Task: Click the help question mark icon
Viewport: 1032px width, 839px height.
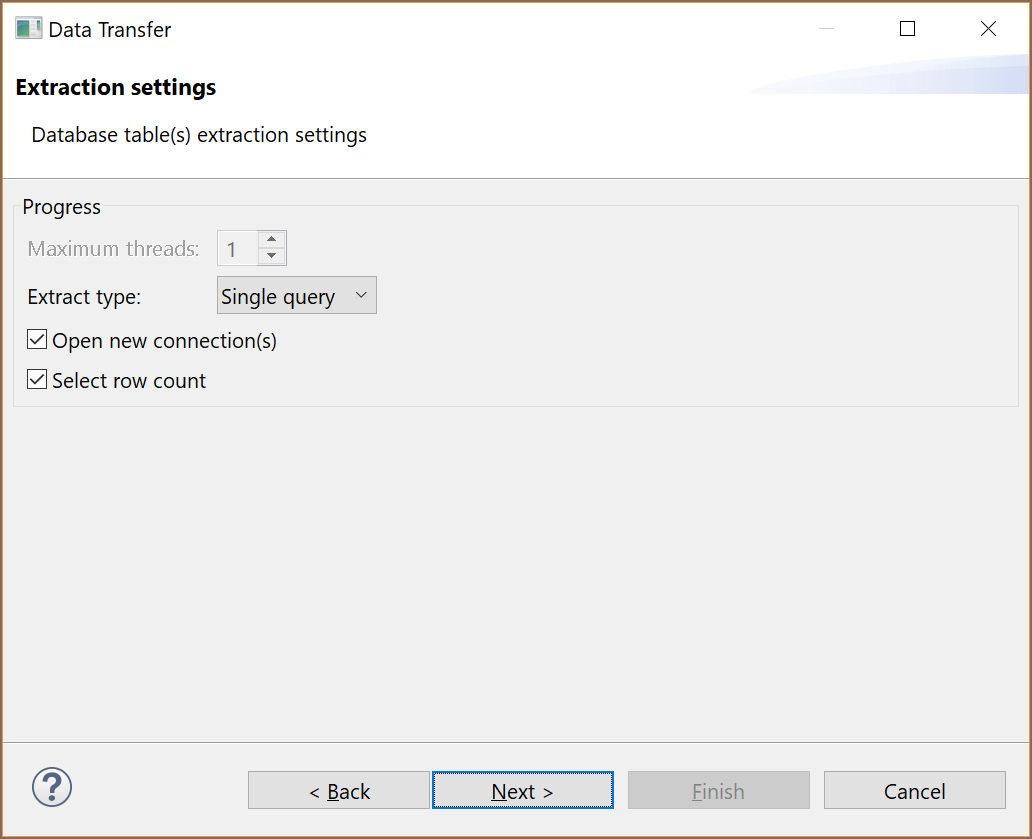Action: 52,787
